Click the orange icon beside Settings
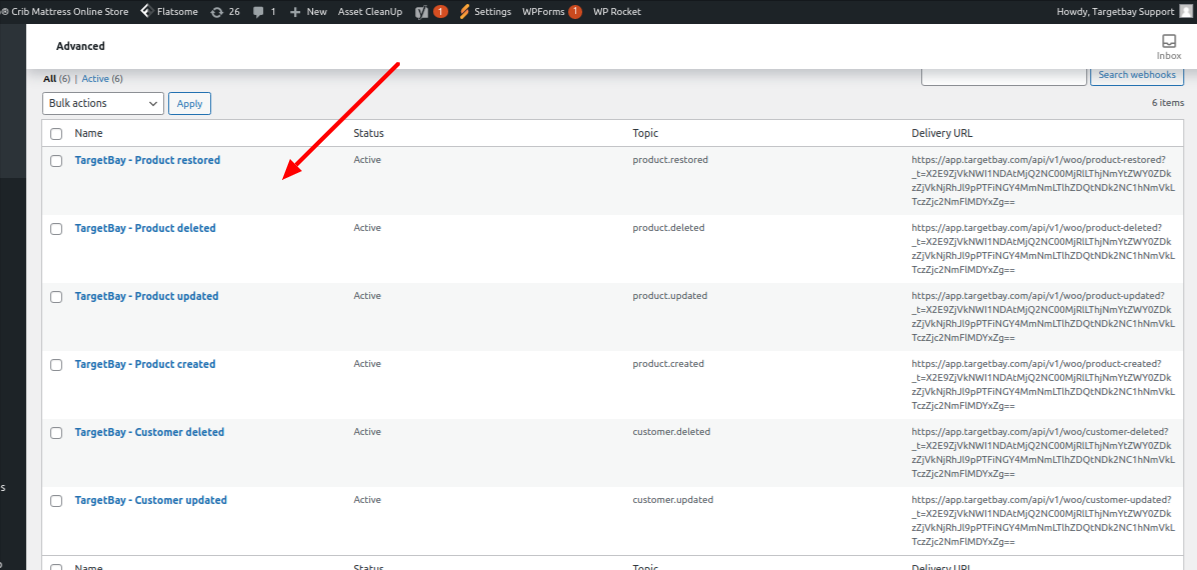This screenshot has width=1197, height=570. point(463,11)
